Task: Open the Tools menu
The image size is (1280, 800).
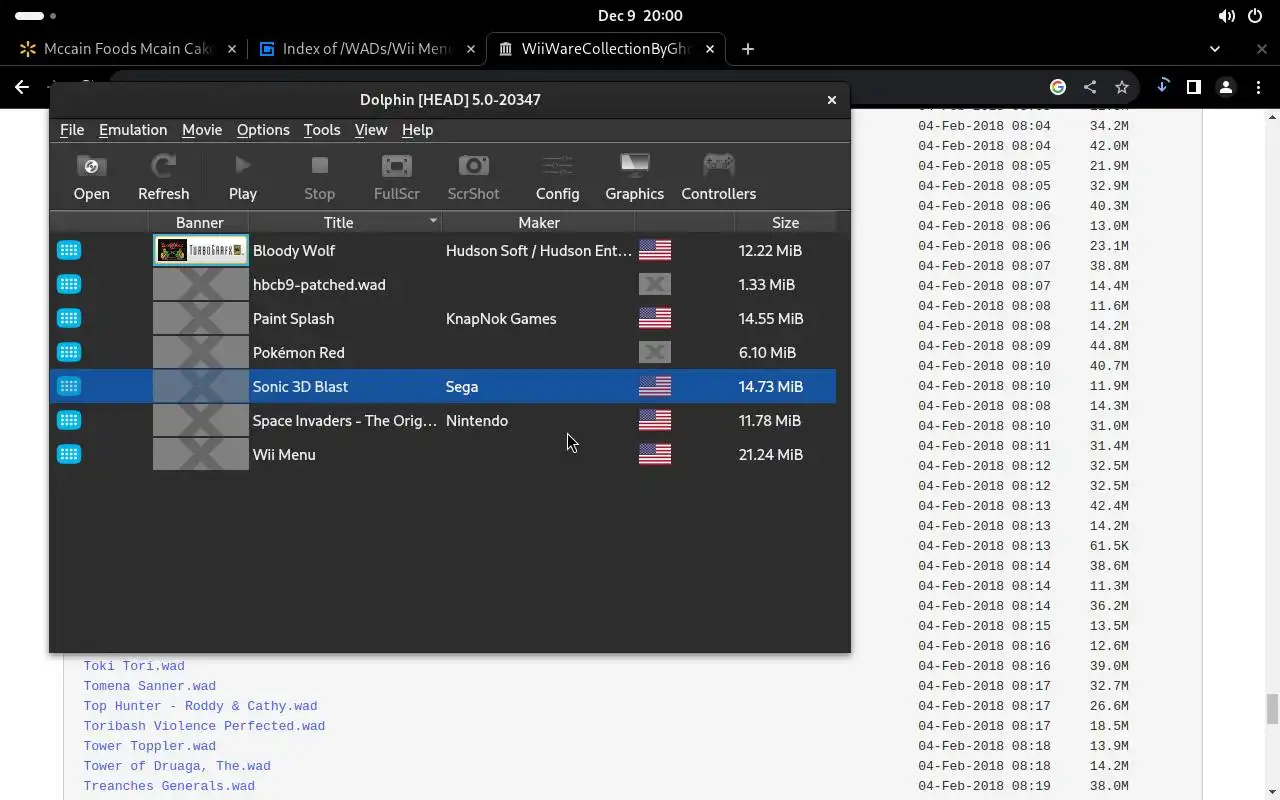Action: pyautogui.click(x=322, y=130)
